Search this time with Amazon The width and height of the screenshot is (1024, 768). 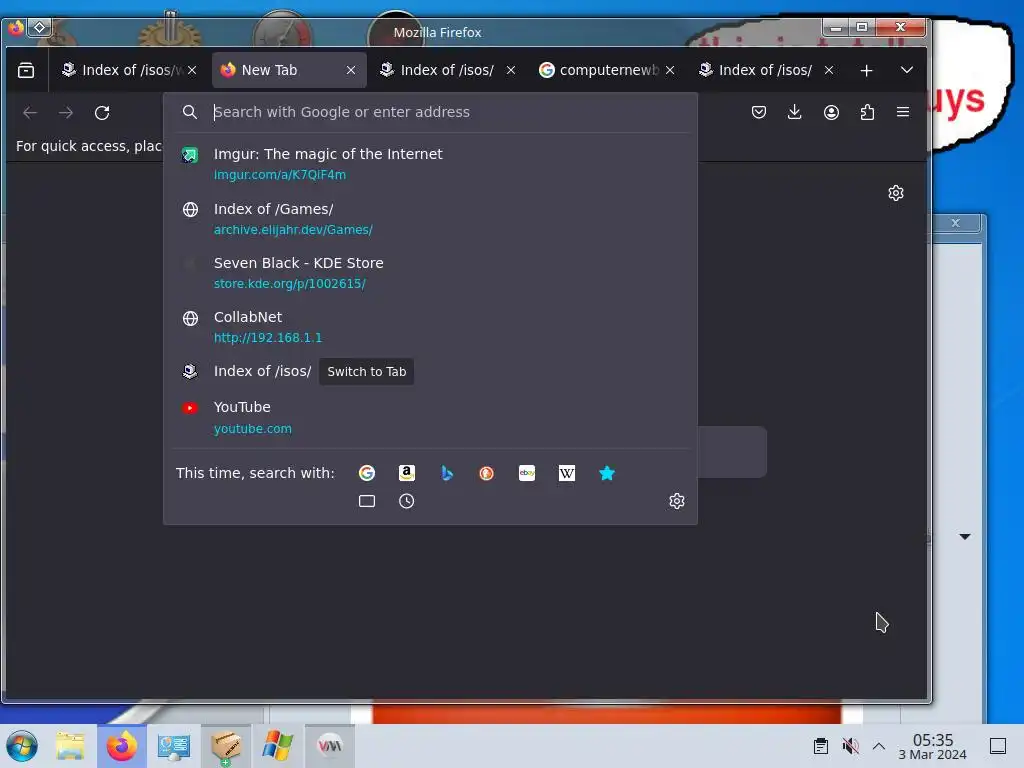point(407,473)
